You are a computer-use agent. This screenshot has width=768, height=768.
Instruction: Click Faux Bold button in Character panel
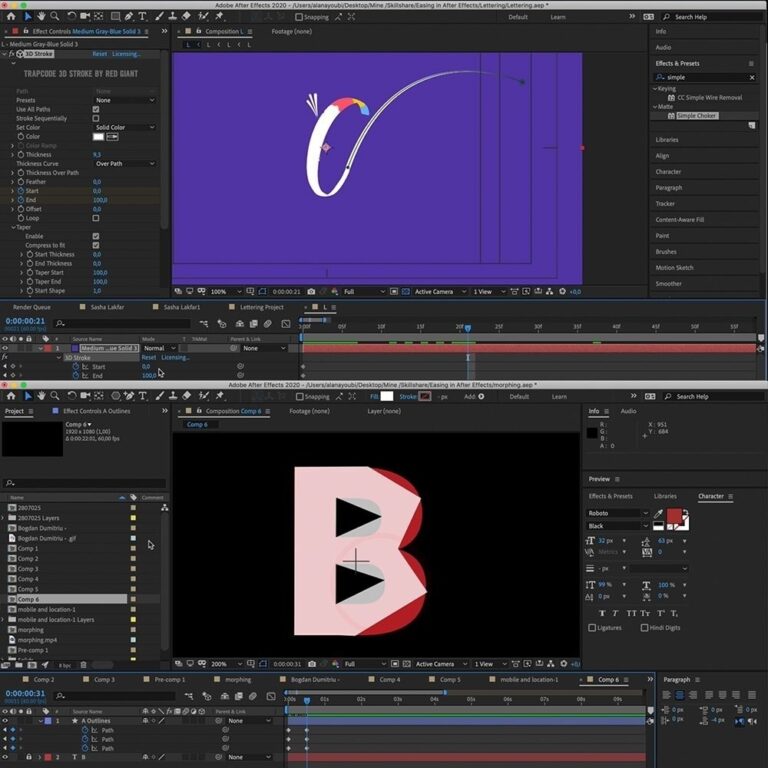coord(602,613)
